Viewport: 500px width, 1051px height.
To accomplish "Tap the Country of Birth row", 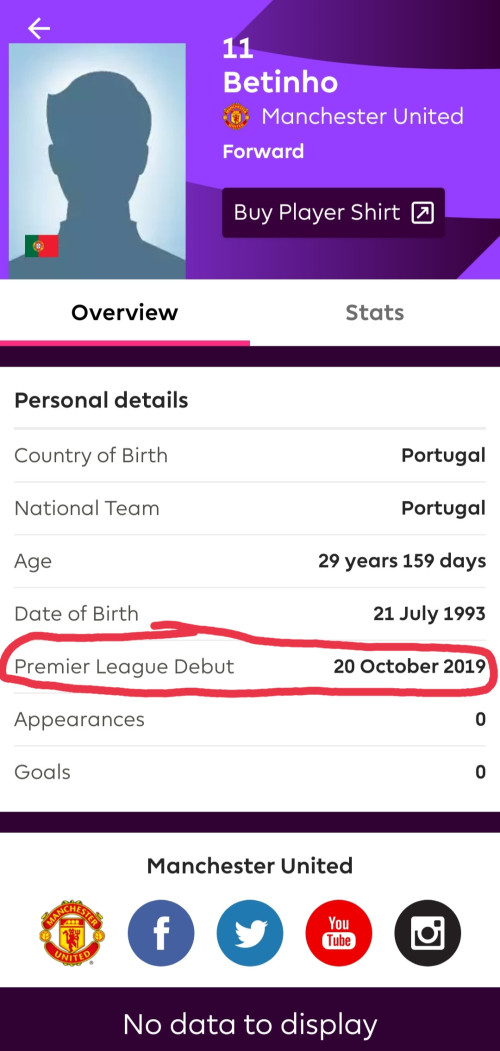I will point(250,456).
